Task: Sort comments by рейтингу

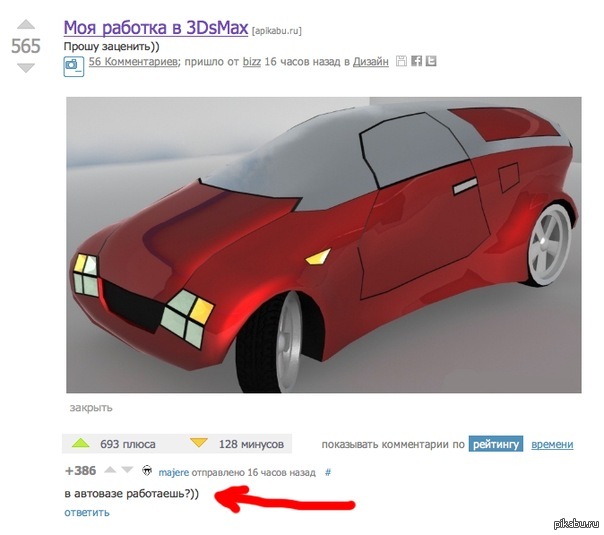Action: tap(495, 444)
